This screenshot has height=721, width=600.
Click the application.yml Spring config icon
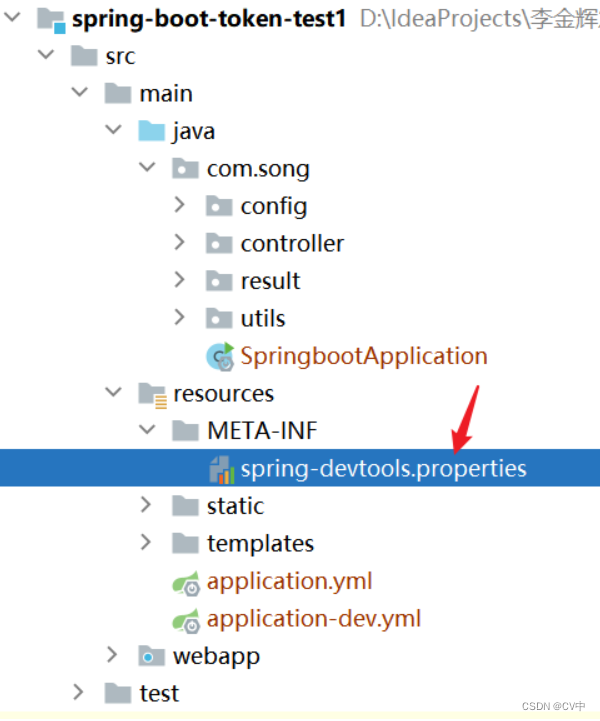click(x=186, y=583)
